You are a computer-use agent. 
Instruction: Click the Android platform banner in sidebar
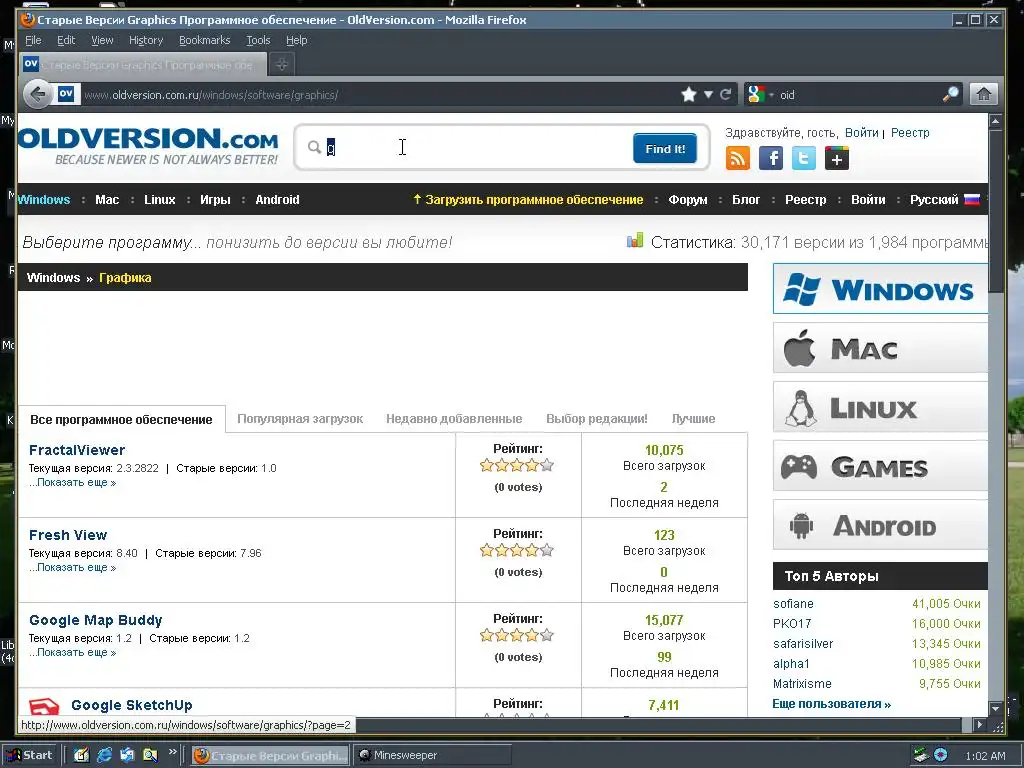(x=880, y=525)
